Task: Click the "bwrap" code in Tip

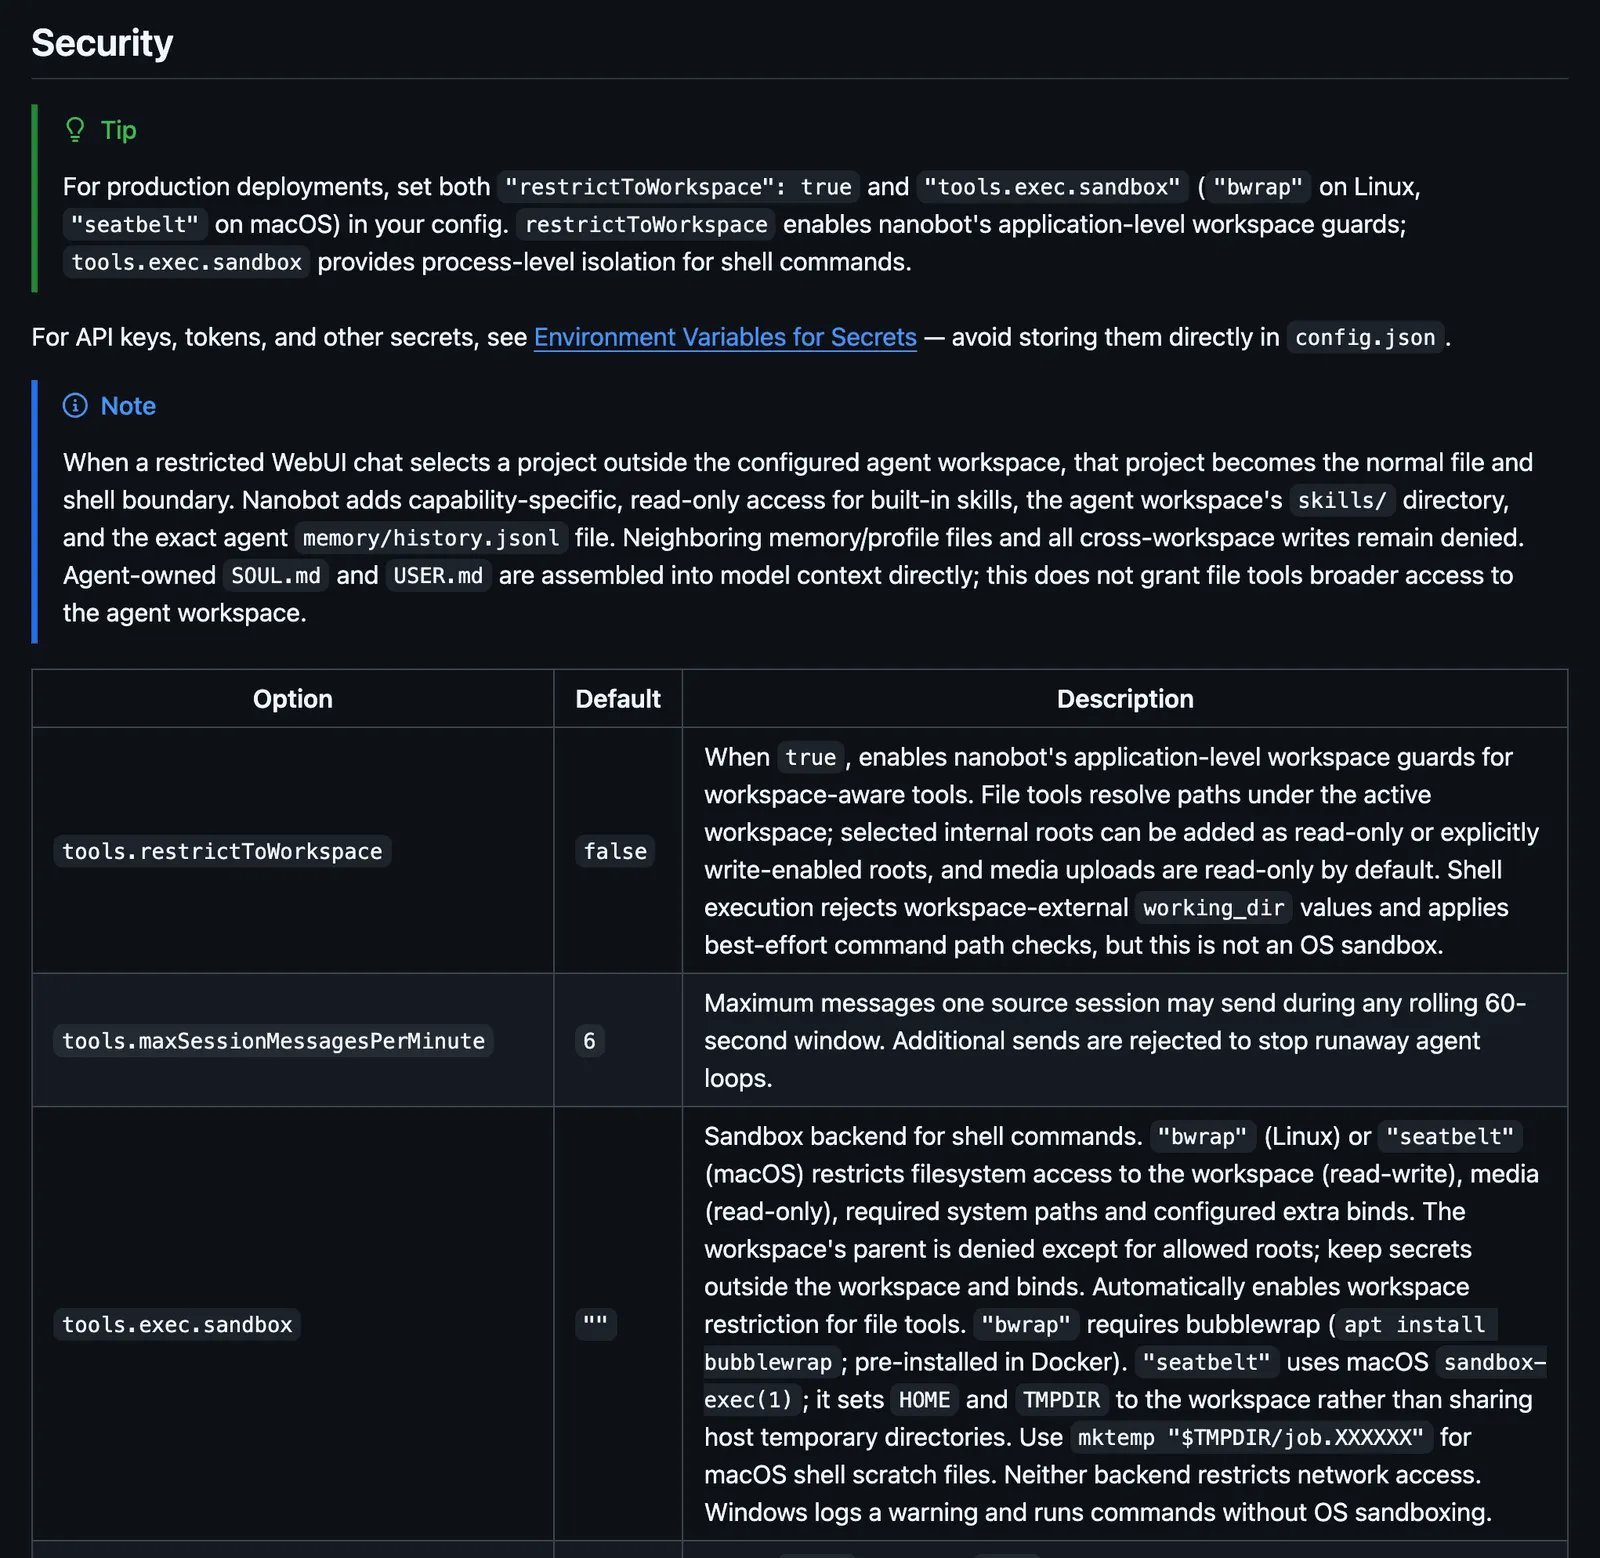Action: click(x=1258, y=187)
